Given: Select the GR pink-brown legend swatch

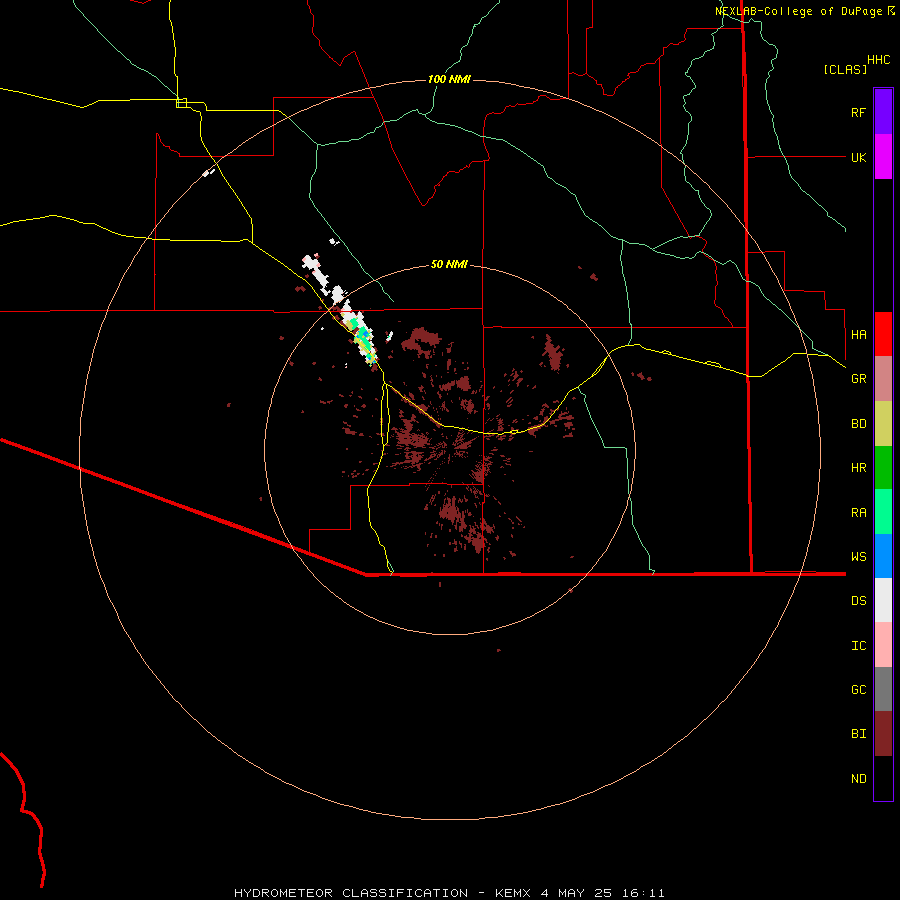Looking at the screenshot, I should coord(883,379).
